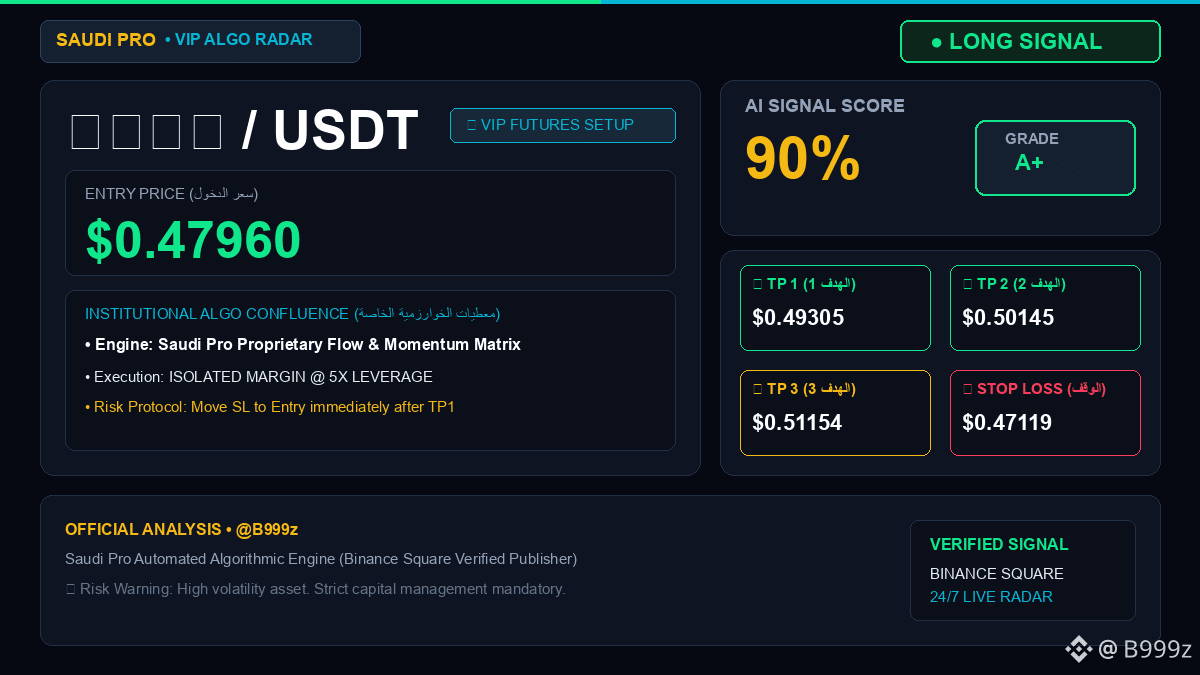Click the 90% AI signal score
This screenshot has height=675, width=1200.
click(803, 158)
